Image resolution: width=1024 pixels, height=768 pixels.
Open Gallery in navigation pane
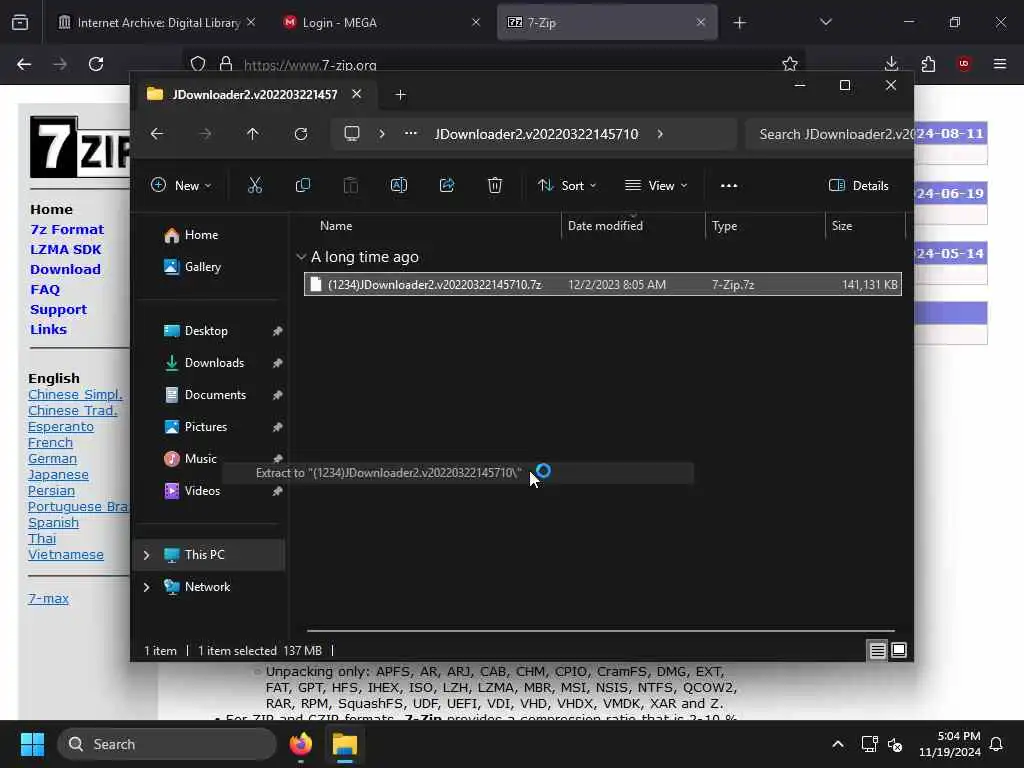click(202, 267)
